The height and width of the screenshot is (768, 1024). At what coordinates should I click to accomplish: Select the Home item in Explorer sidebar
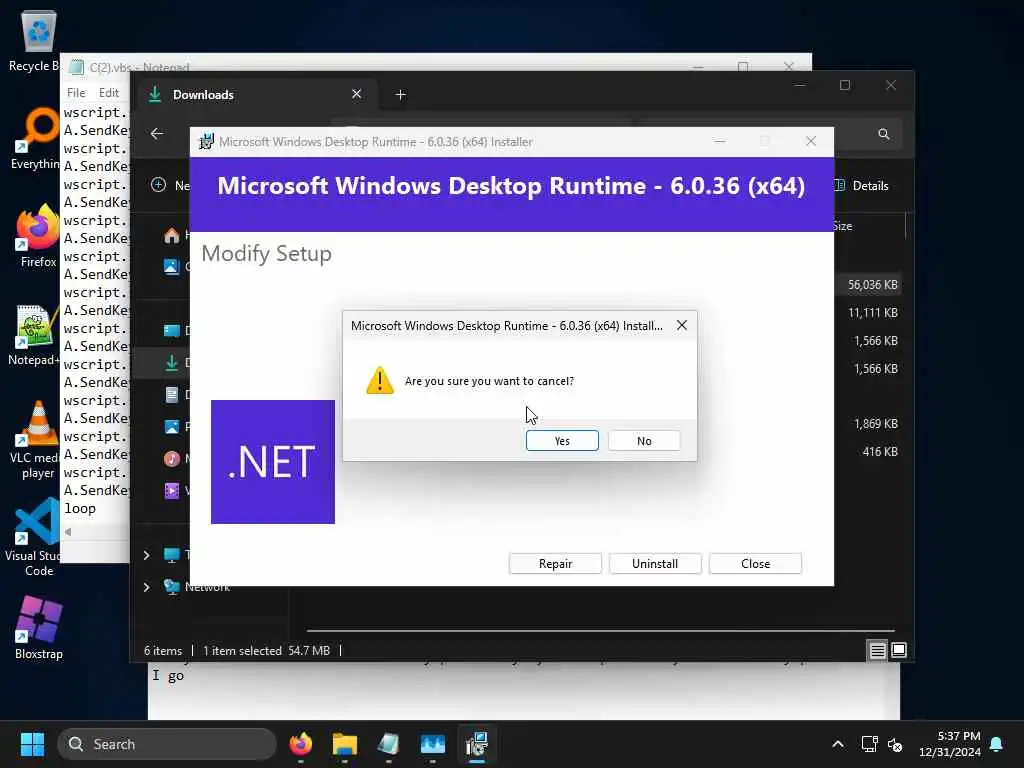[172, 236]
